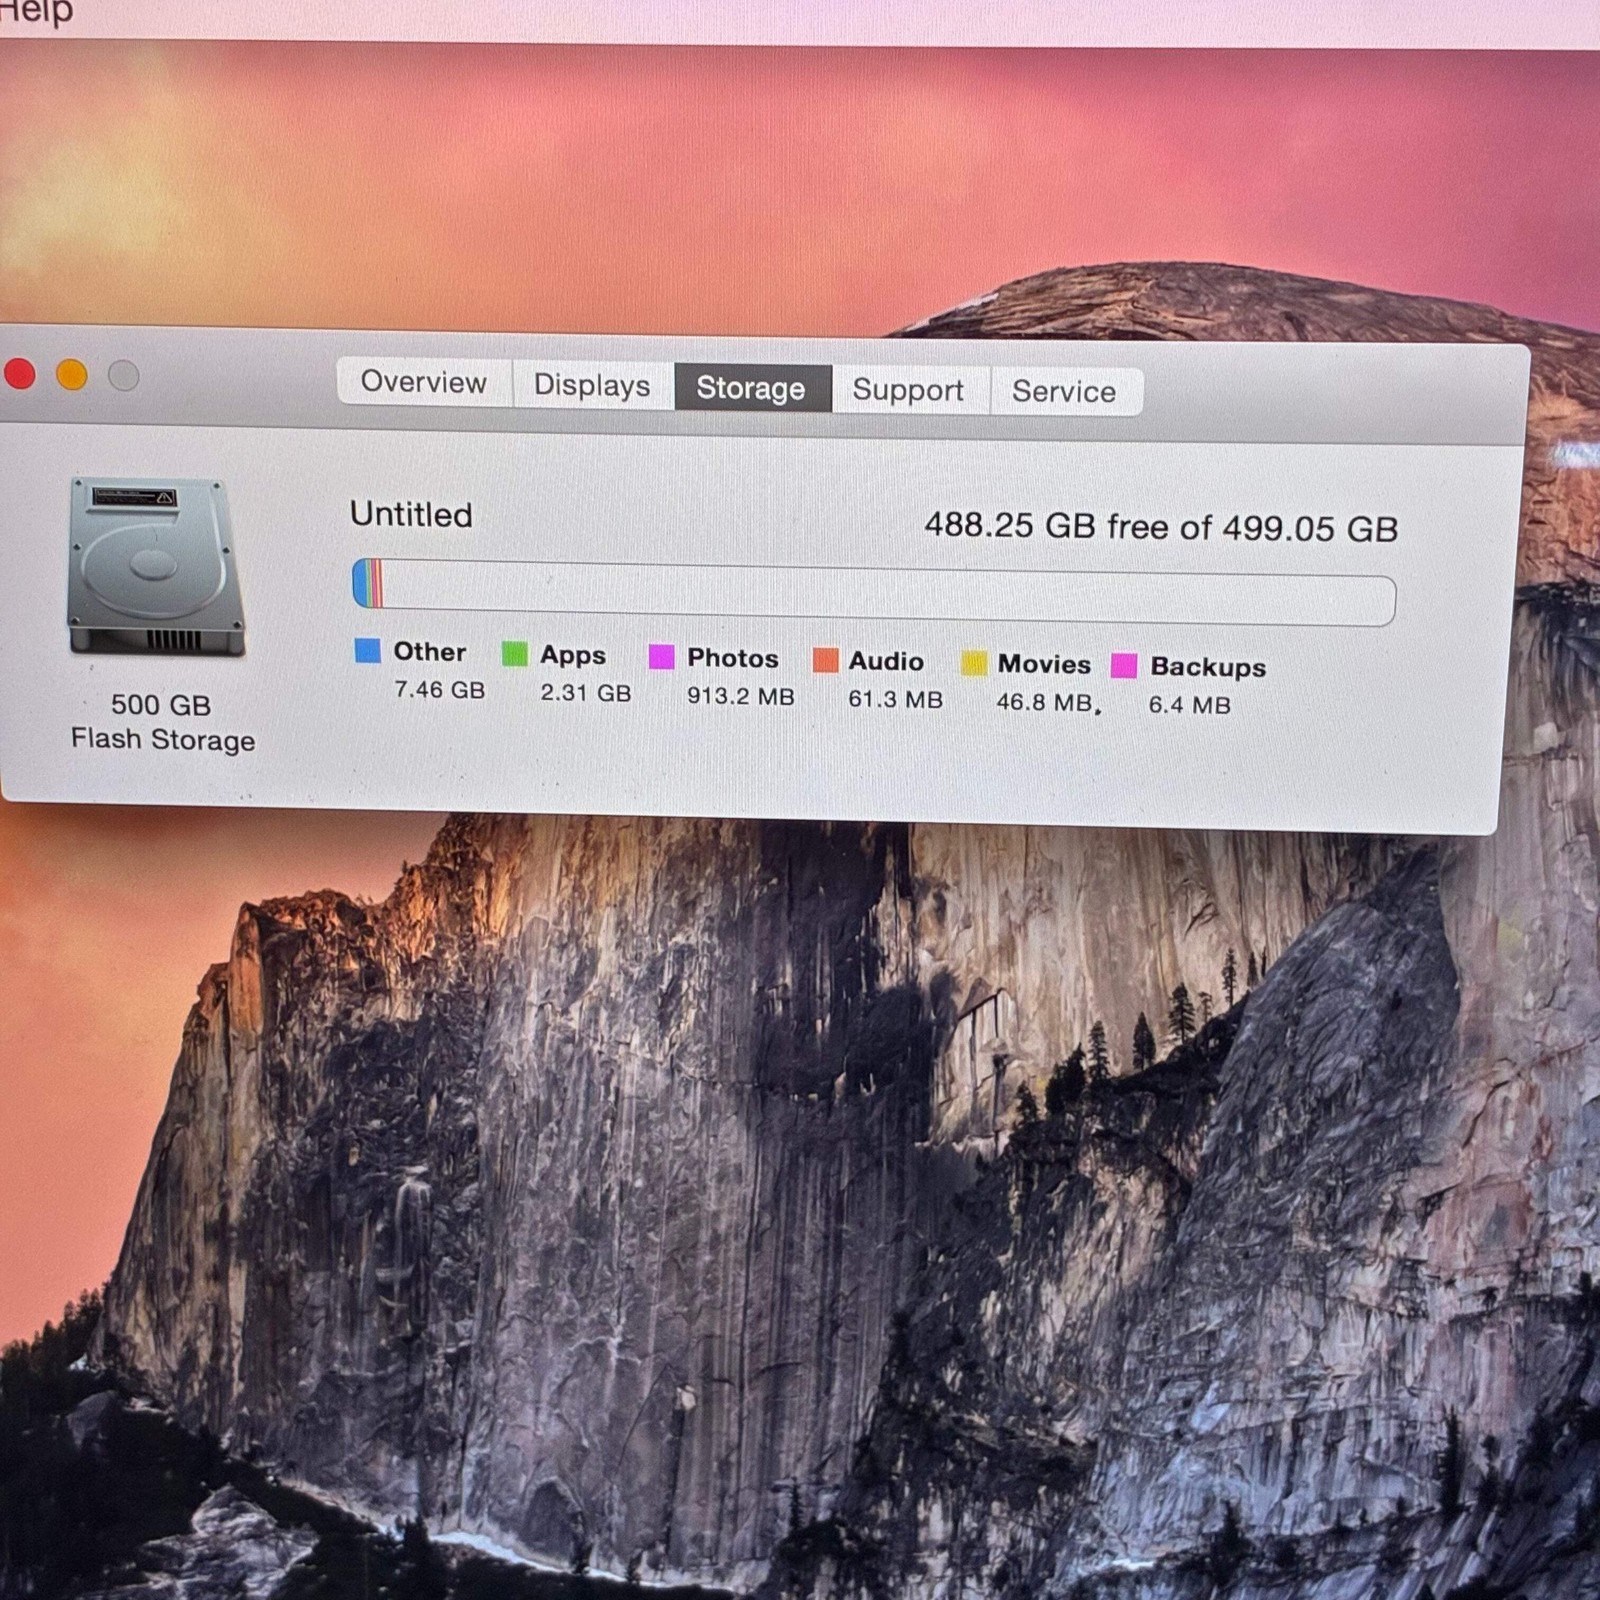Click the green Apps color swatch
This screenshot has height=1600, width=1600.
[514, 655]
